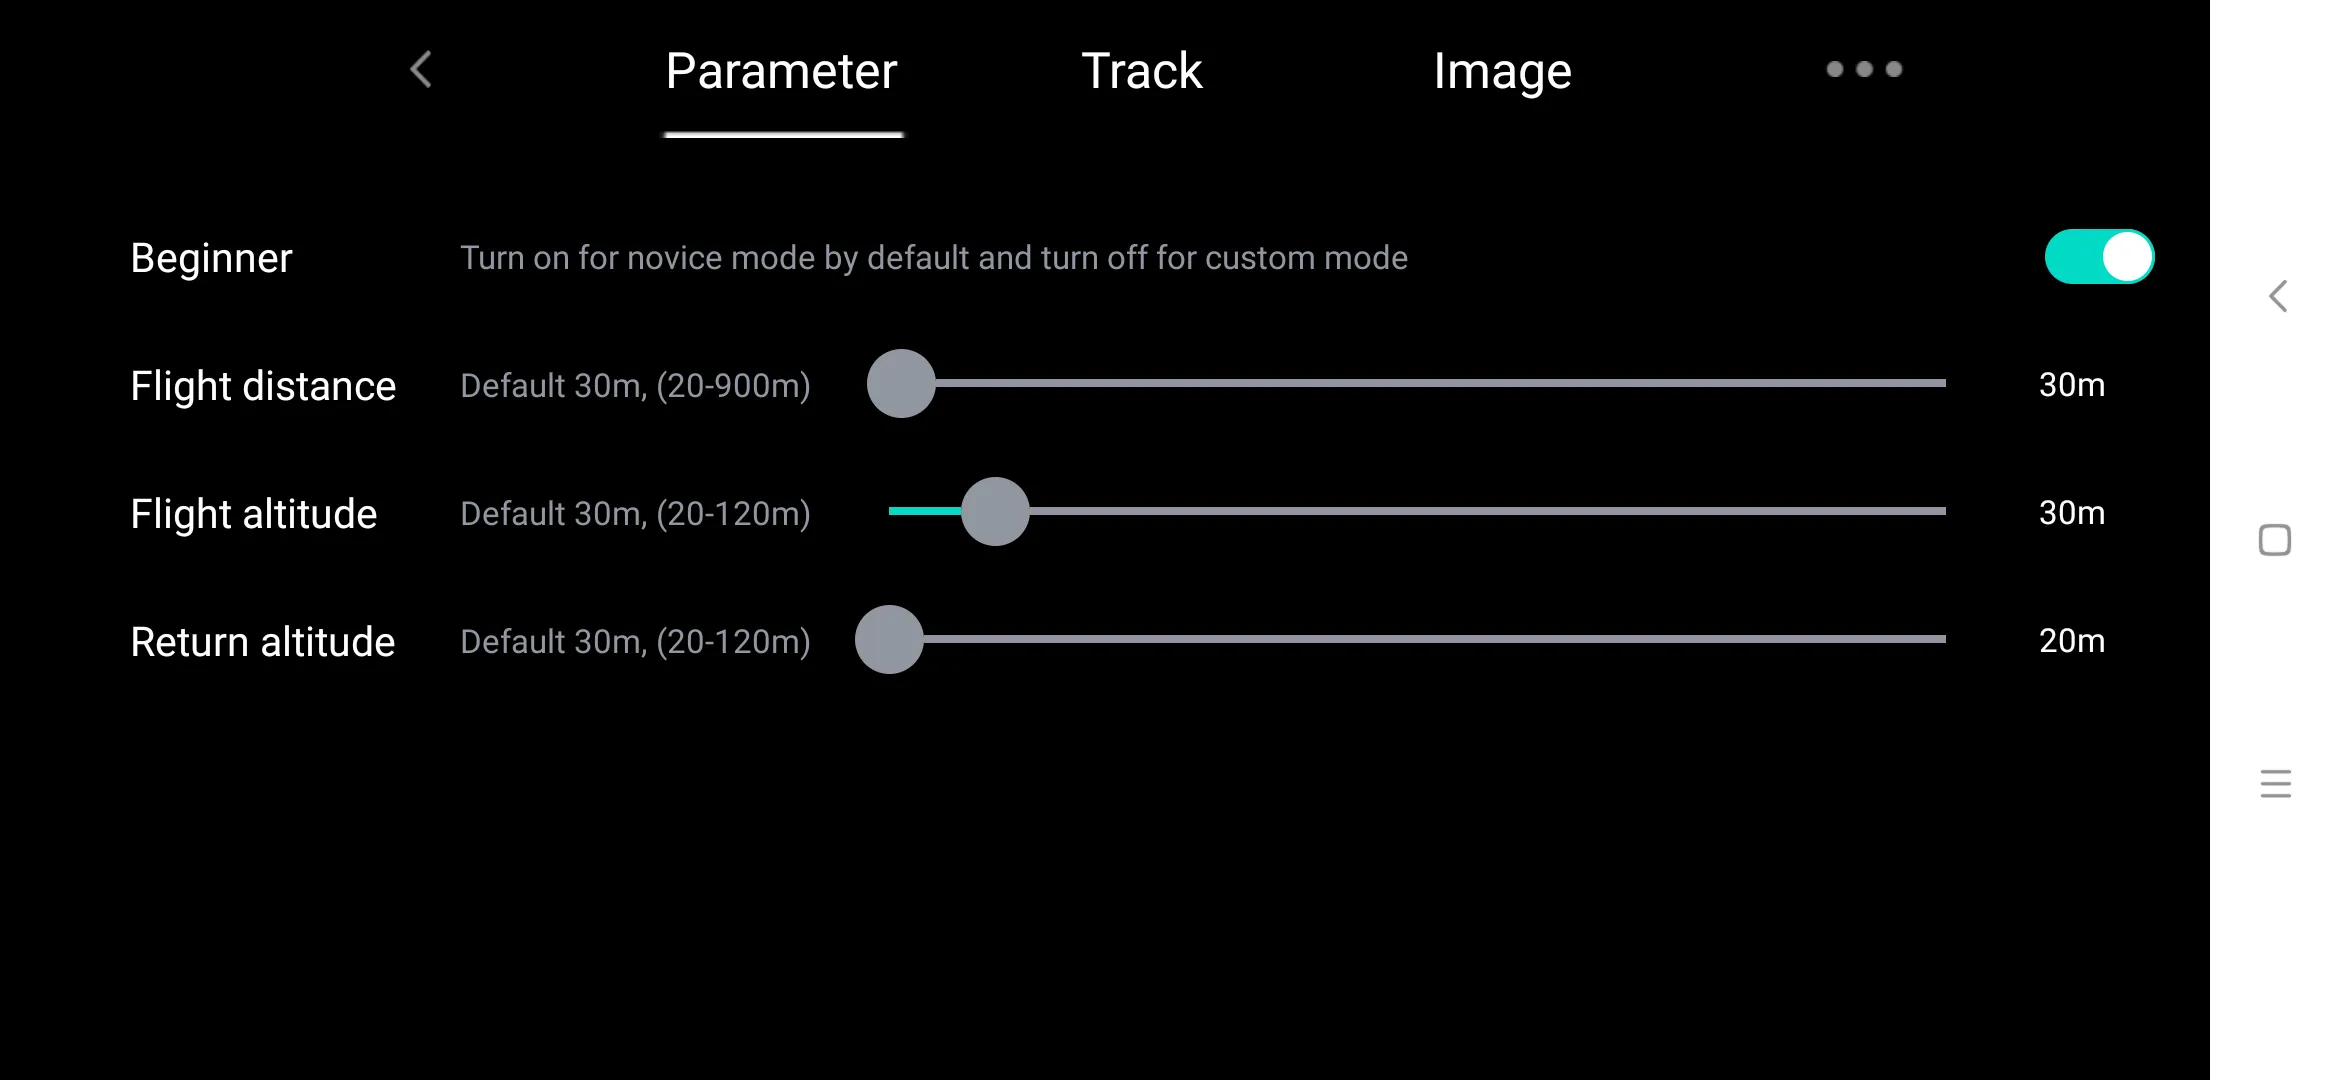Click the OS back navigation button
The image size is (2340, 1080).
(x=2277, y=295)
